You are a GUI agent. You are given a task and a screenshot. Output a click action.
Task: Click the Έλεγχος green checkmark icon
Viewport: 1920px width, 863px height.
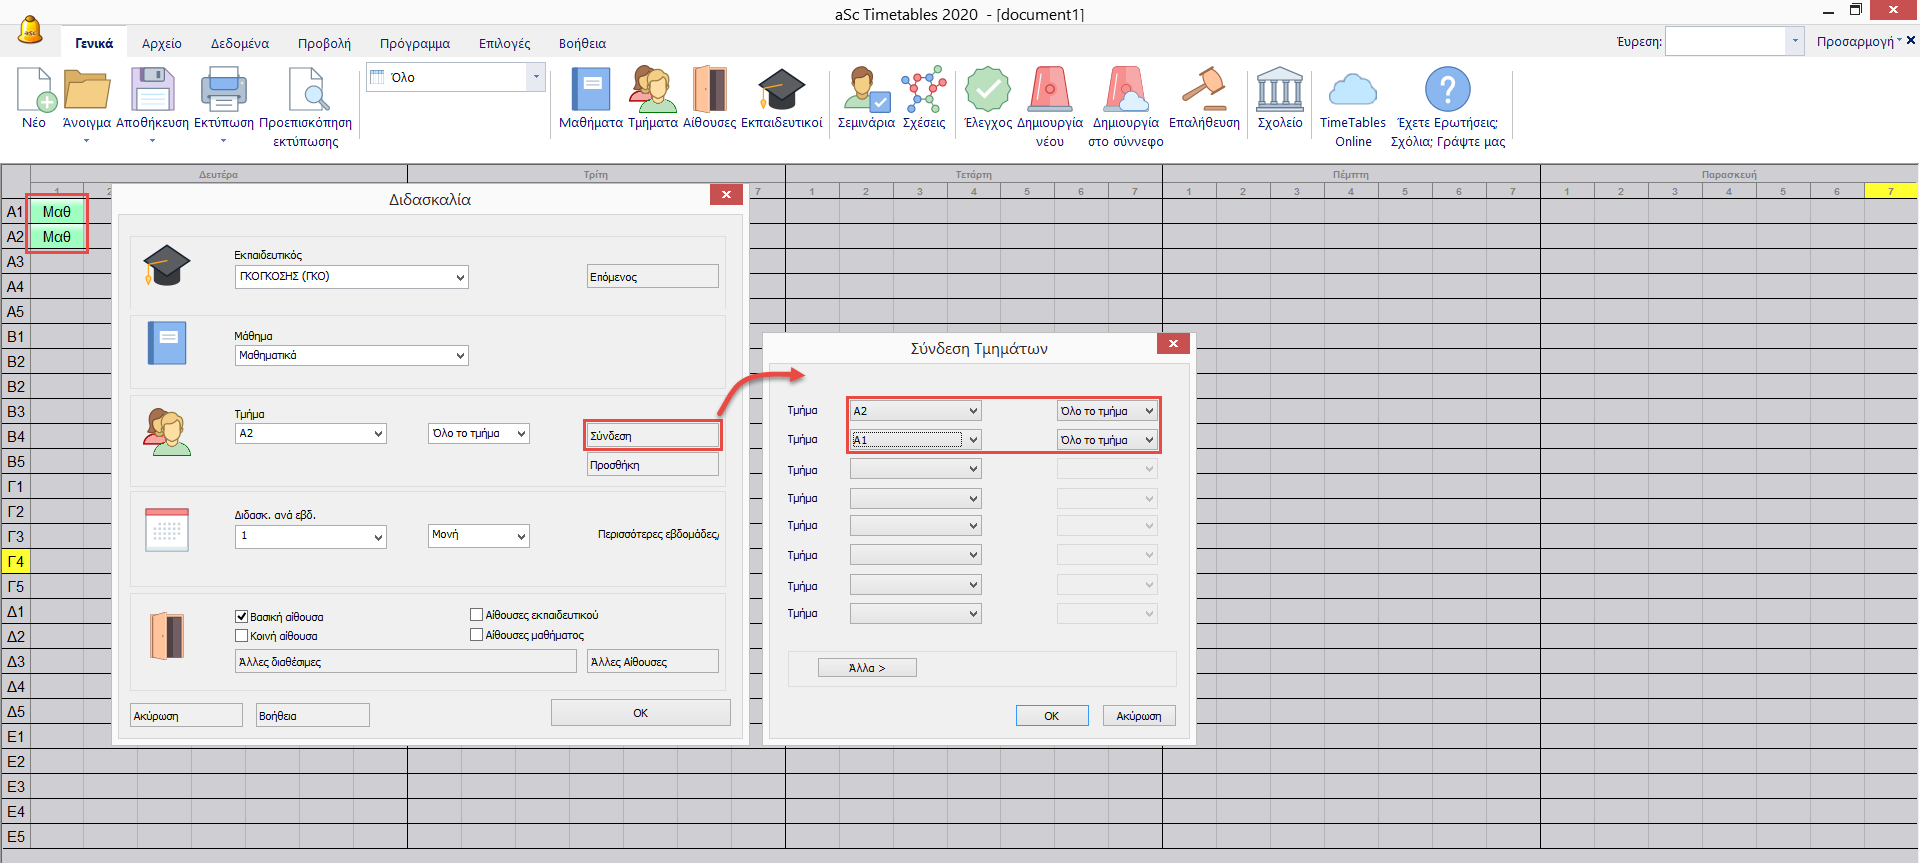(987, 91)
